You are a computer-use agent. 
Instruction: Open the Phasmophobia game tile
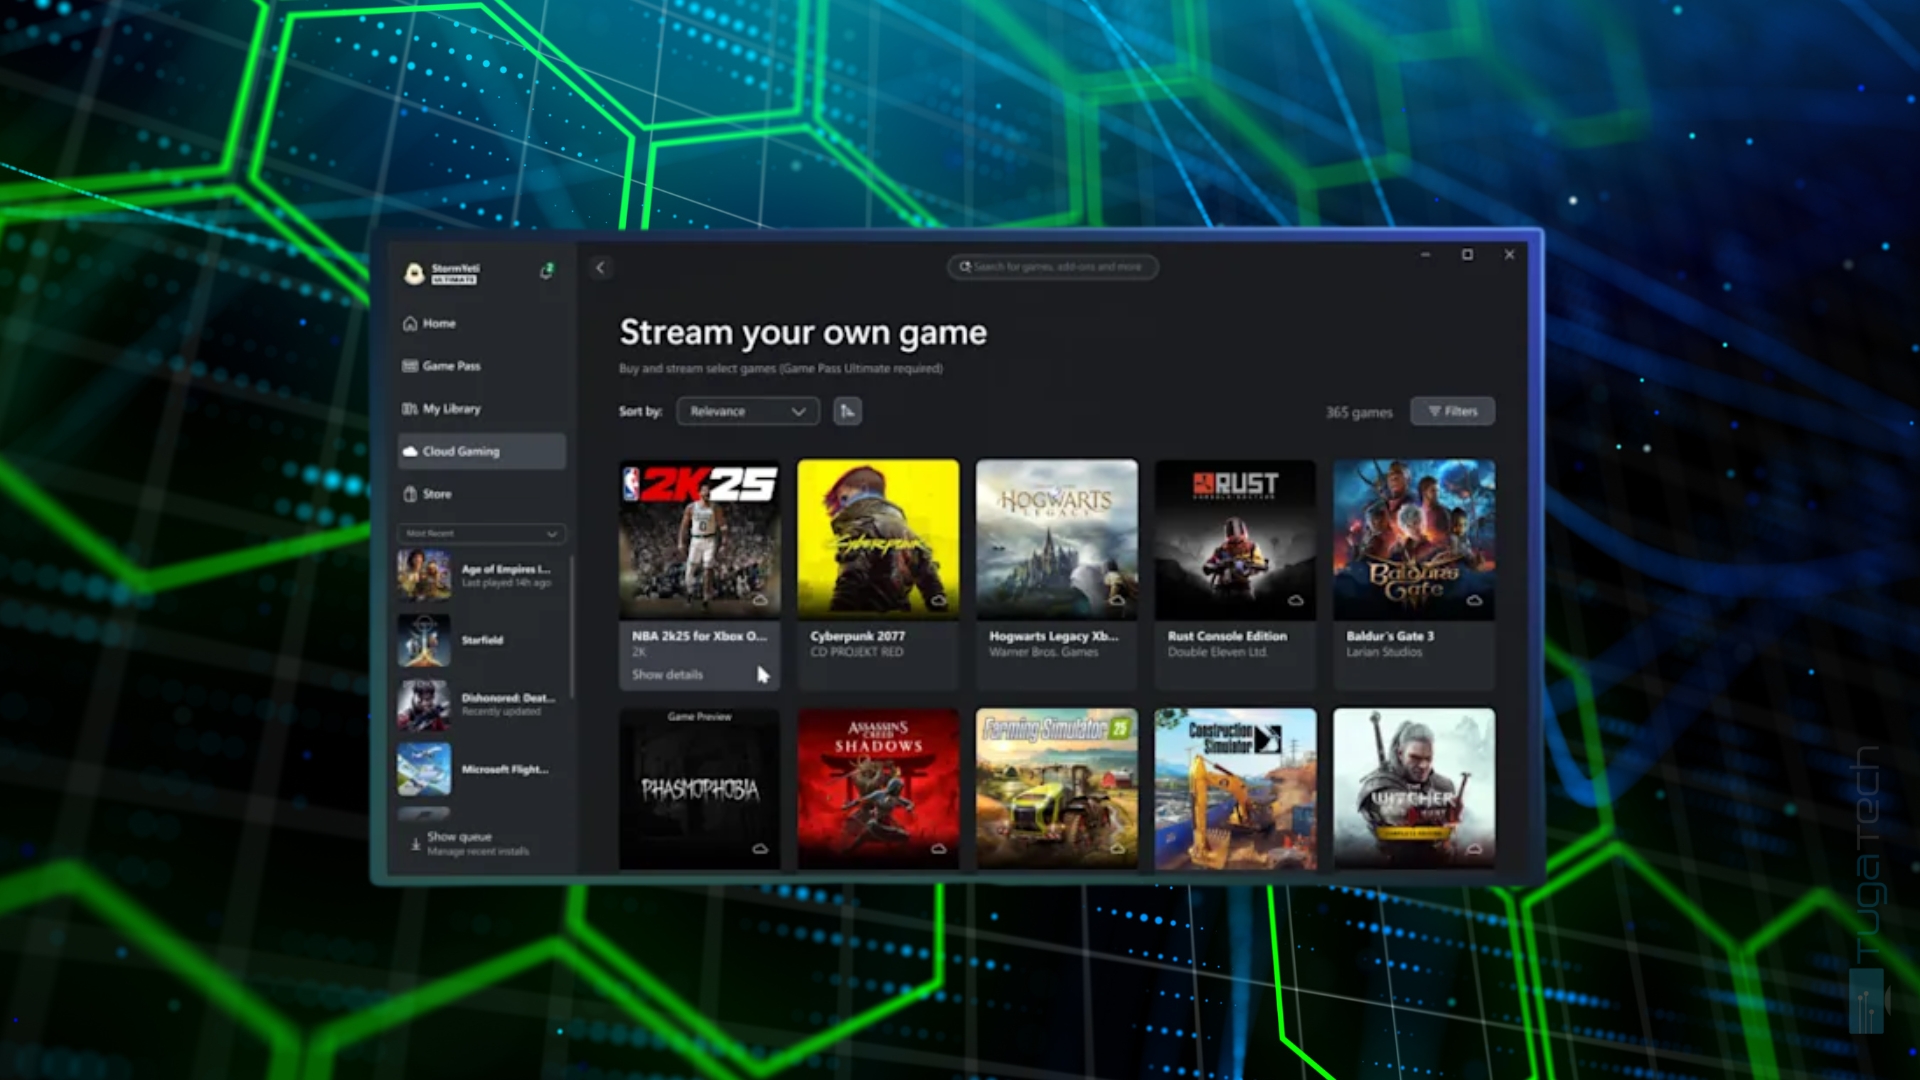[x=699, y=789]
